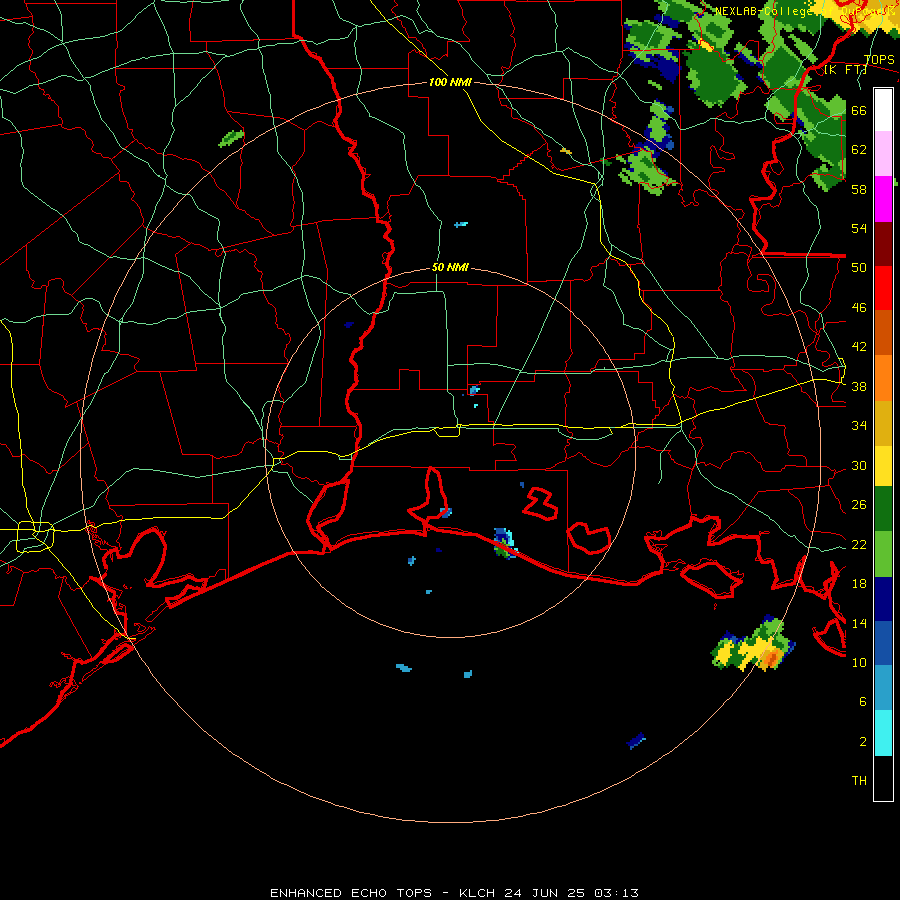Click the gold legend swatch
The image size is (900, 900).
pyautogui.click(x=883, y=423)
